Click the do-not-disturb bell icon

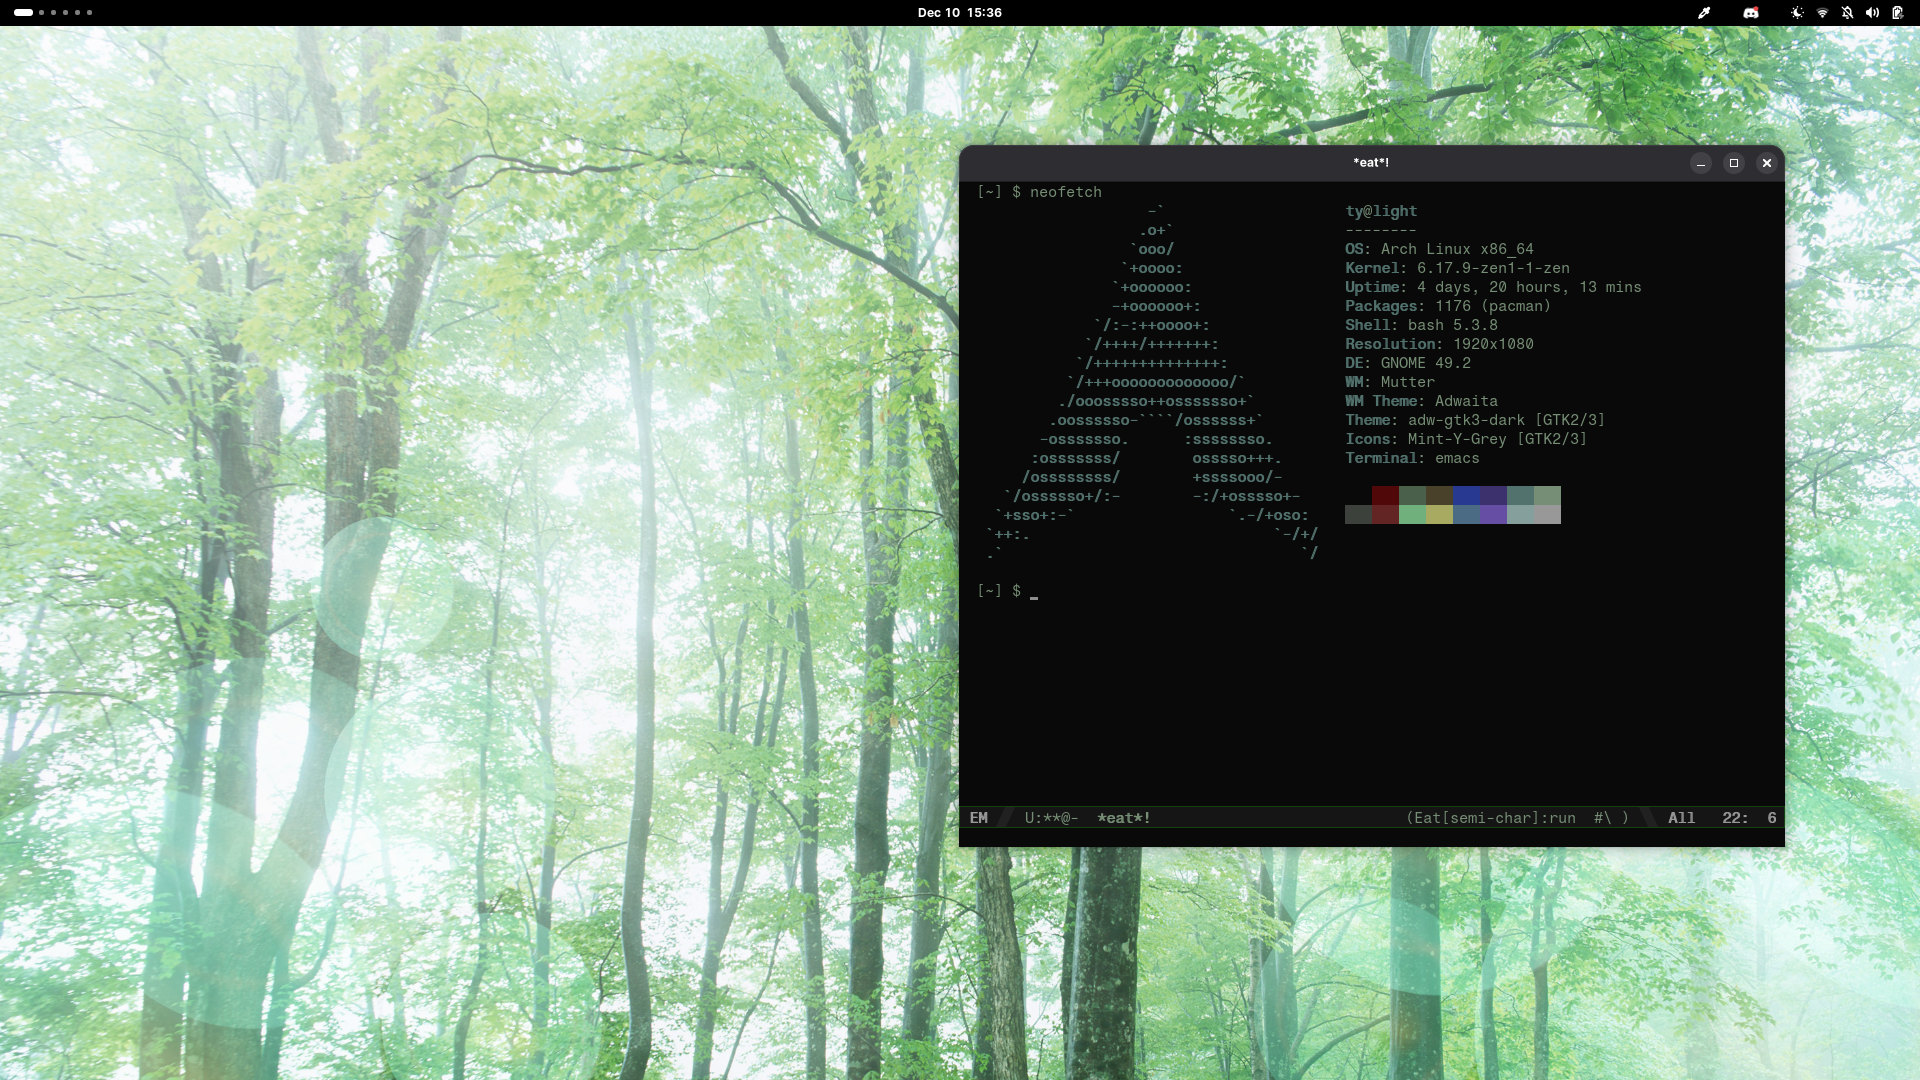tap(1847, 13)
